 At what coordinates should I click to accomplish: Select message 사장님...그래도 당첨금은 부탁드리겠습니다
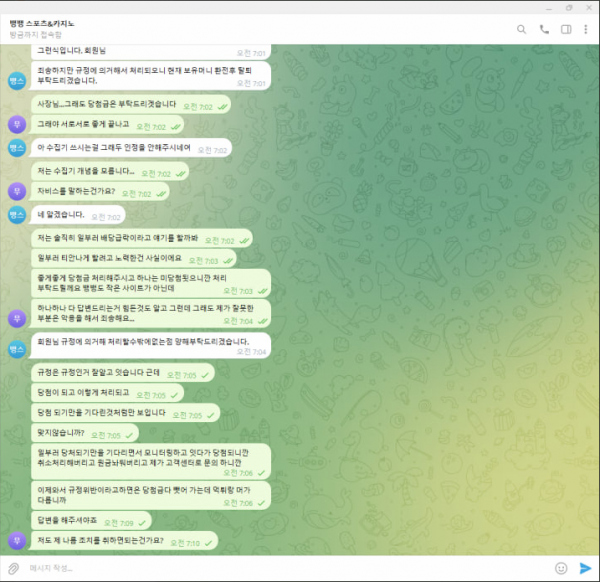tap(131, 104)
